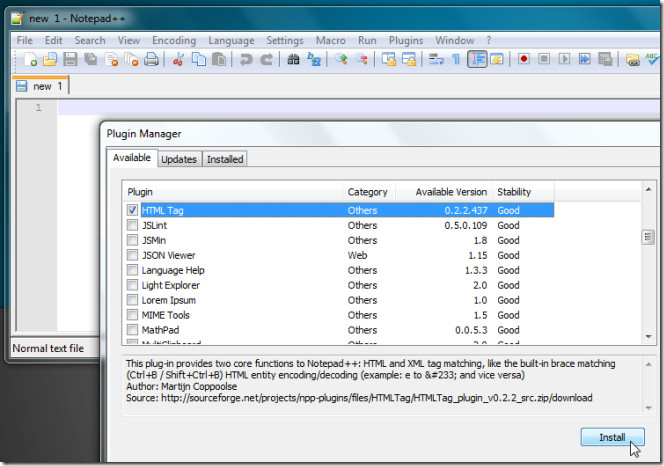The width and height of the screenshot is (664, 466).
Task: Toggle the Word wrap toolbar icon
Action: [436, 59]
